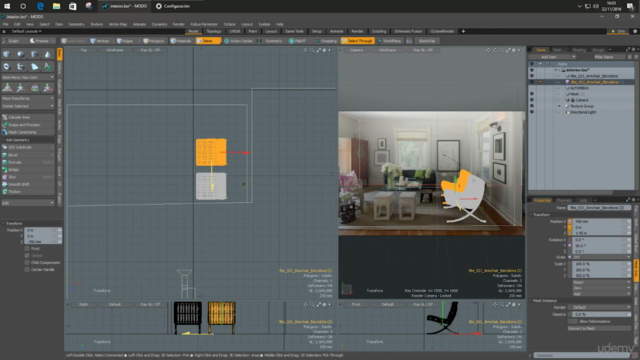Click the gear settings icon in Camera viewport
The width and height of the screenshot is (640, 360).
point(513,50)
